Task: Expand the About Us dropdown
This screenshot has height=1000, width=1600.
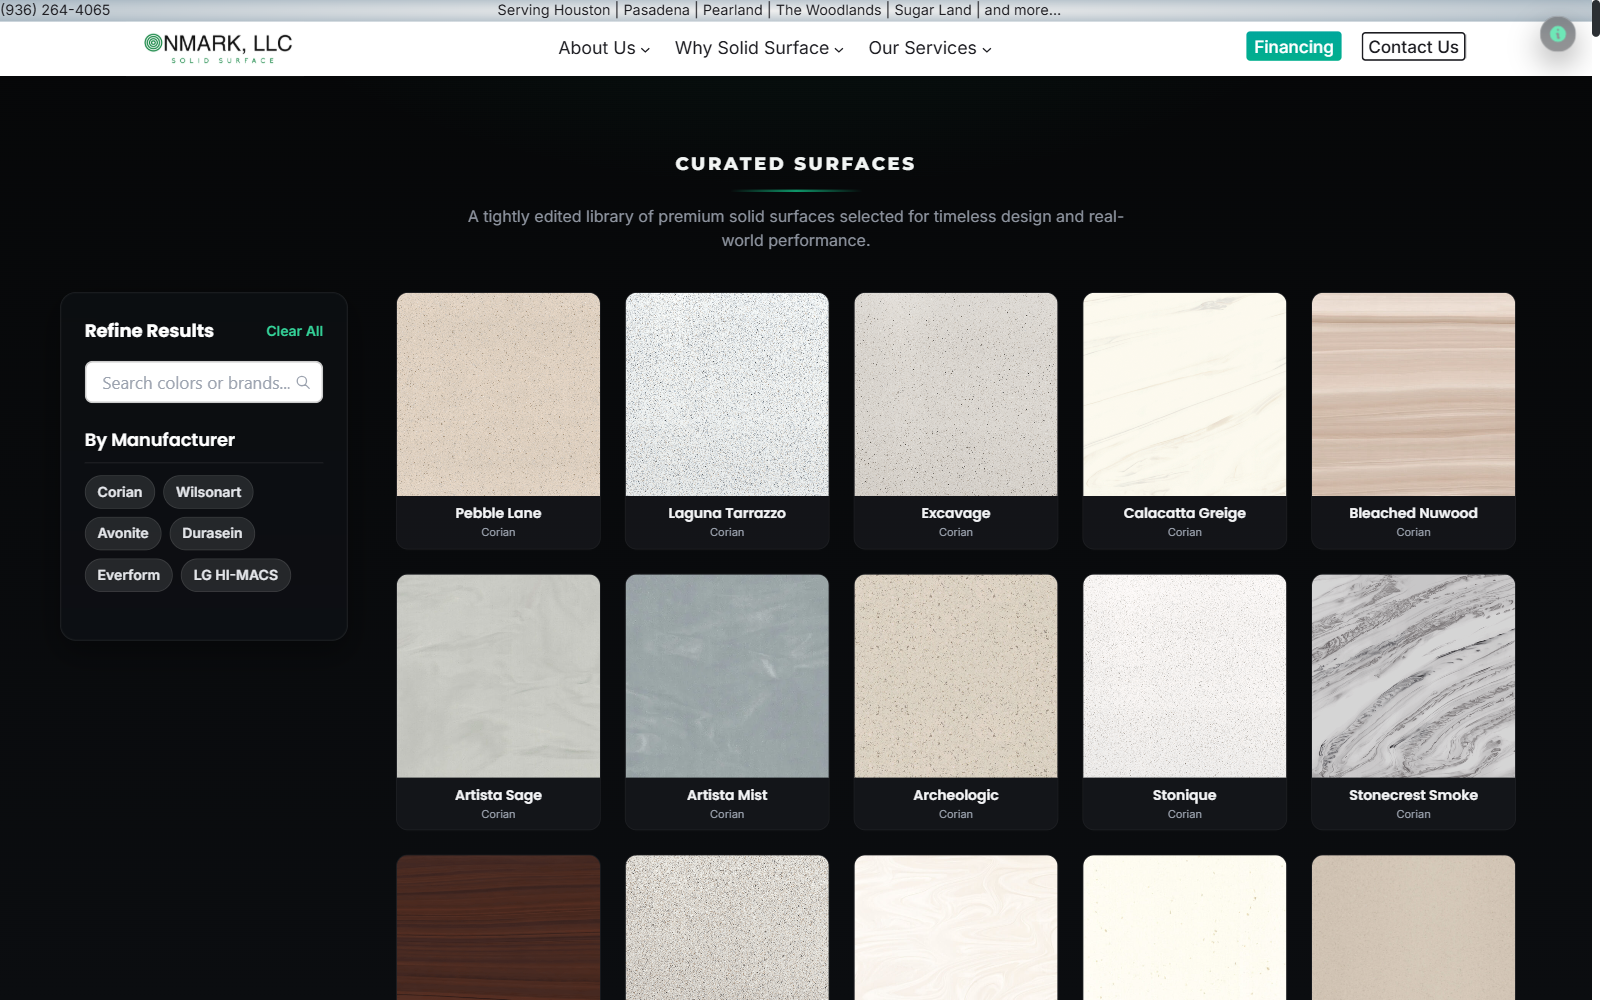Action: click(602, 48)
